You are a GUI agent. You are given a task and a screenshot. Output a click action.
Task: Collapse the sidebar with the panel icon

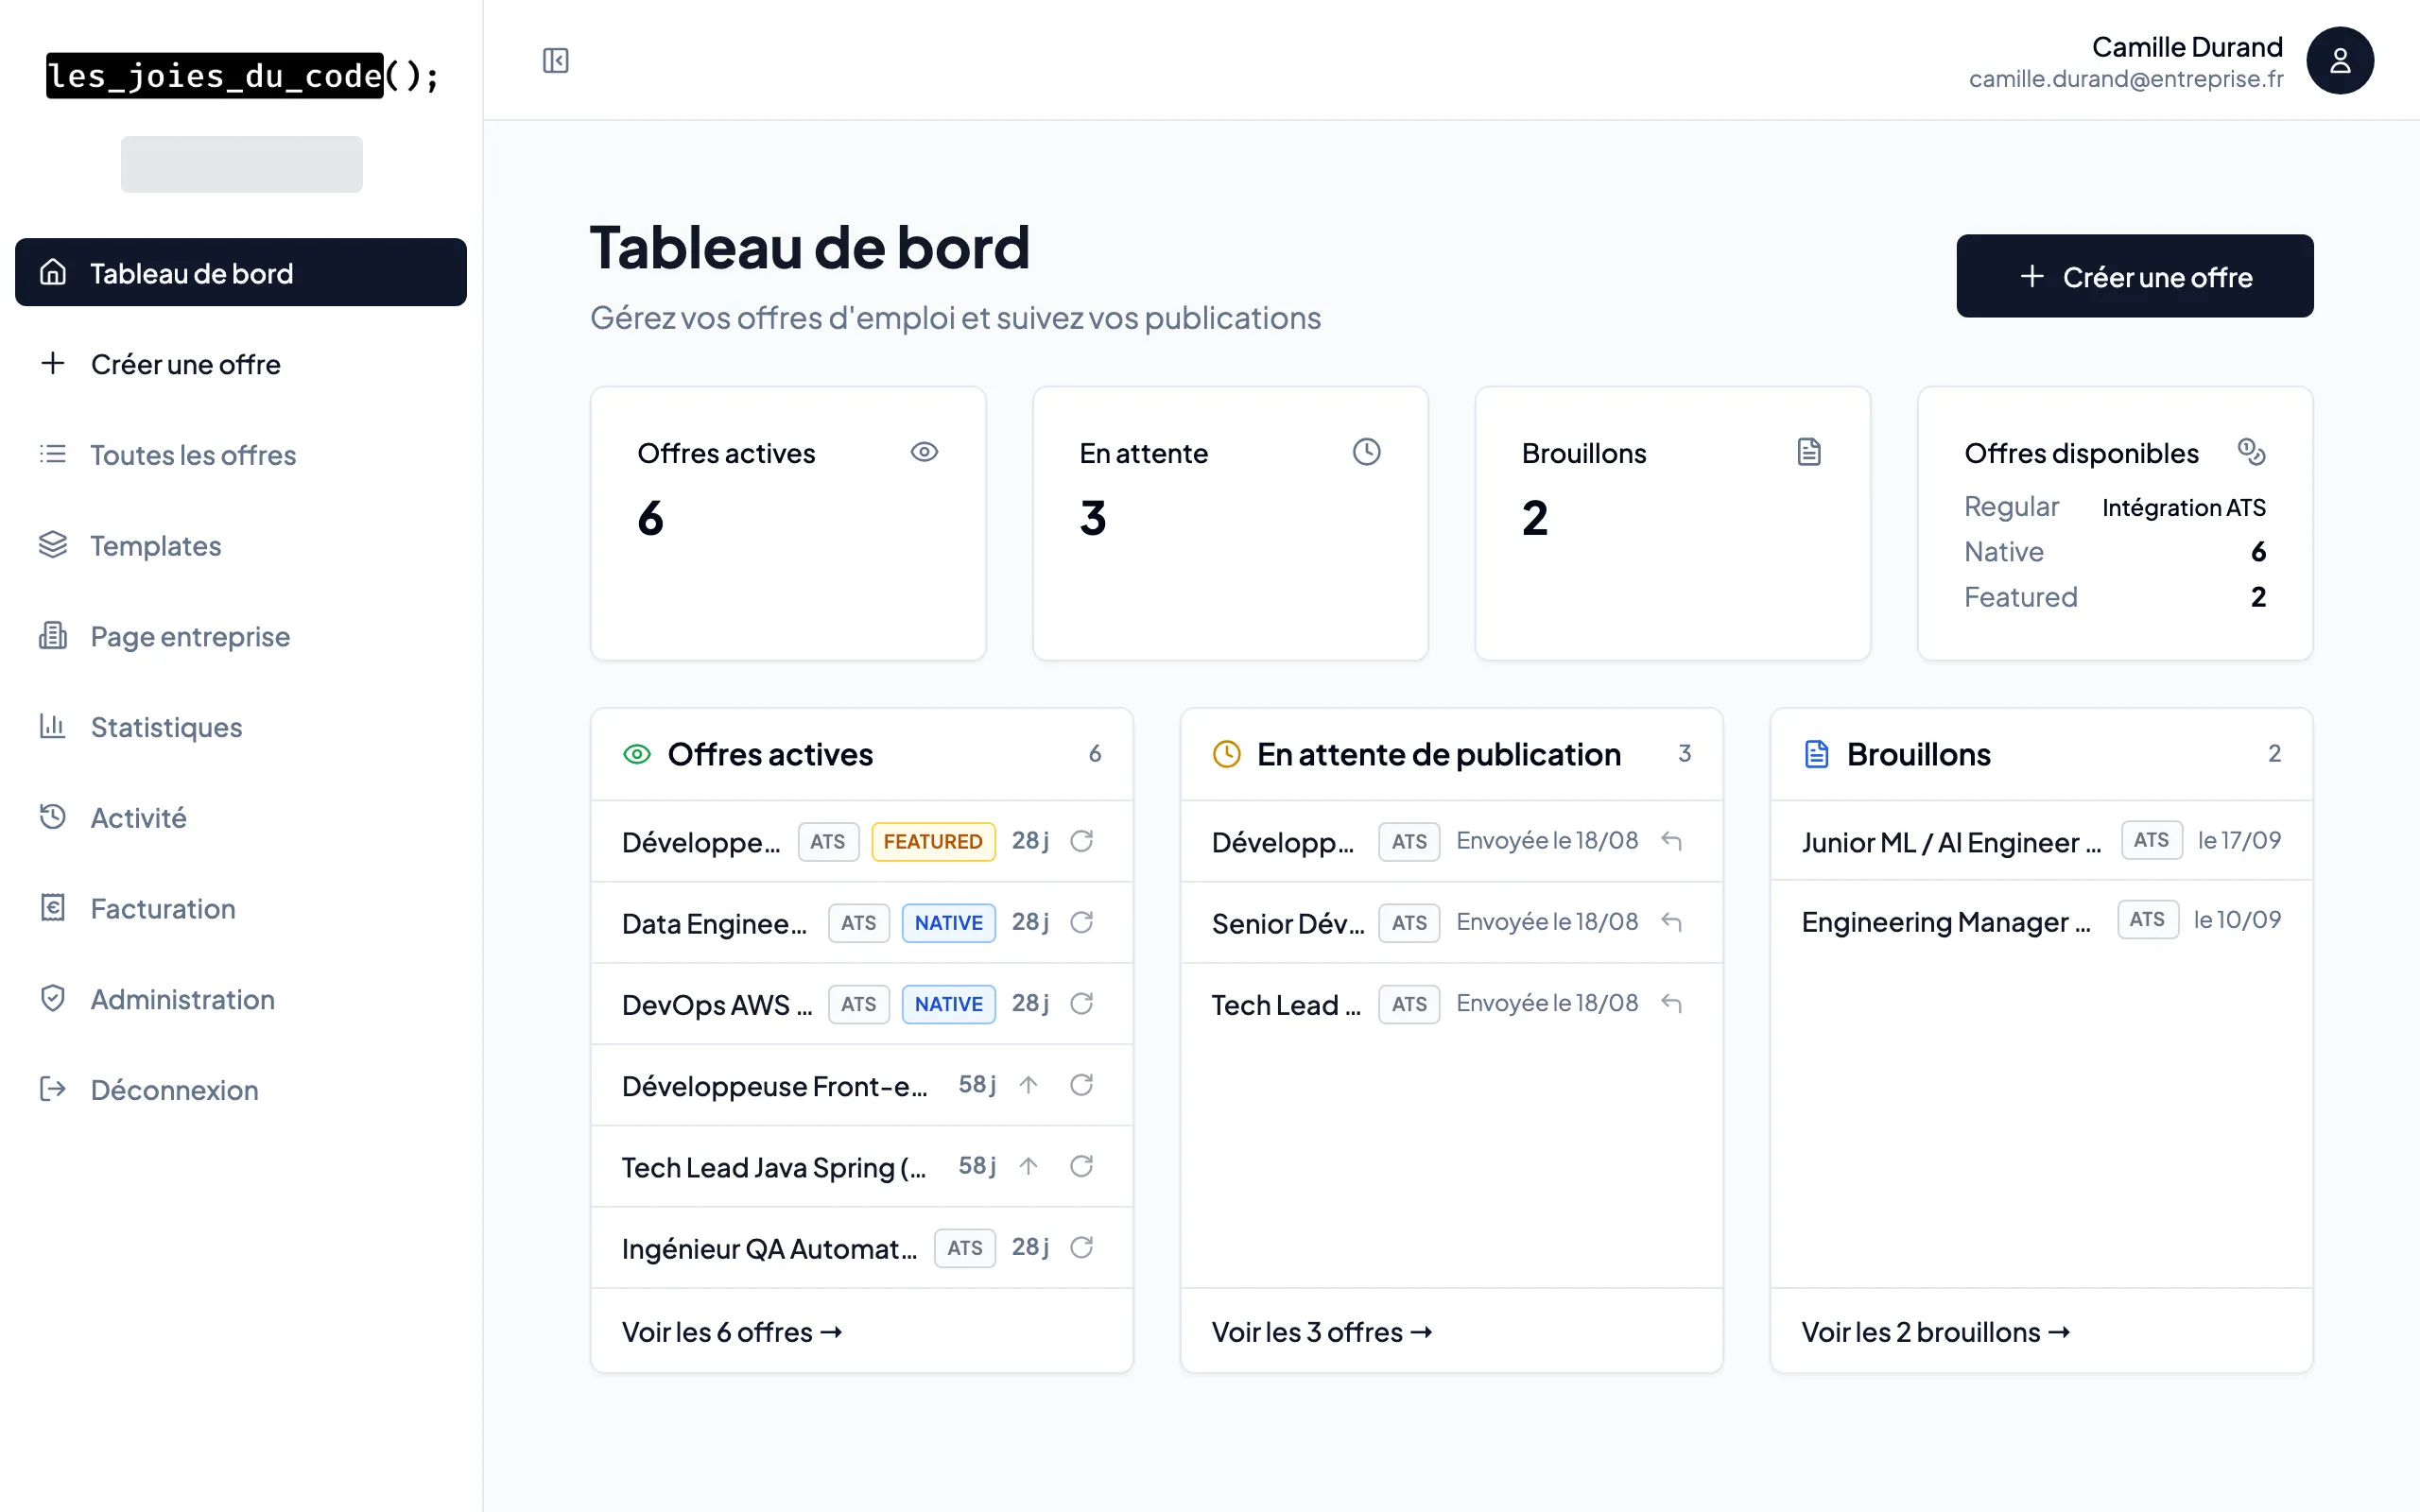point(555,61)
